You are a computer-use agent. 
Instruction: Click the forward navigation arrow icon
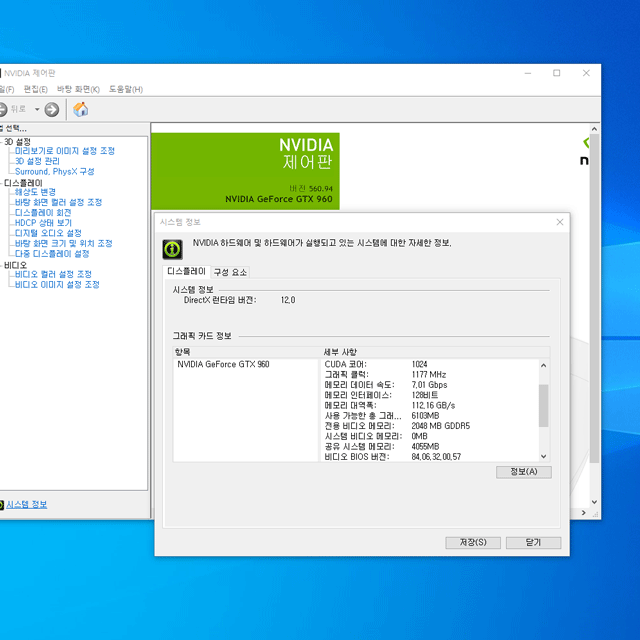tap(52, 109)
